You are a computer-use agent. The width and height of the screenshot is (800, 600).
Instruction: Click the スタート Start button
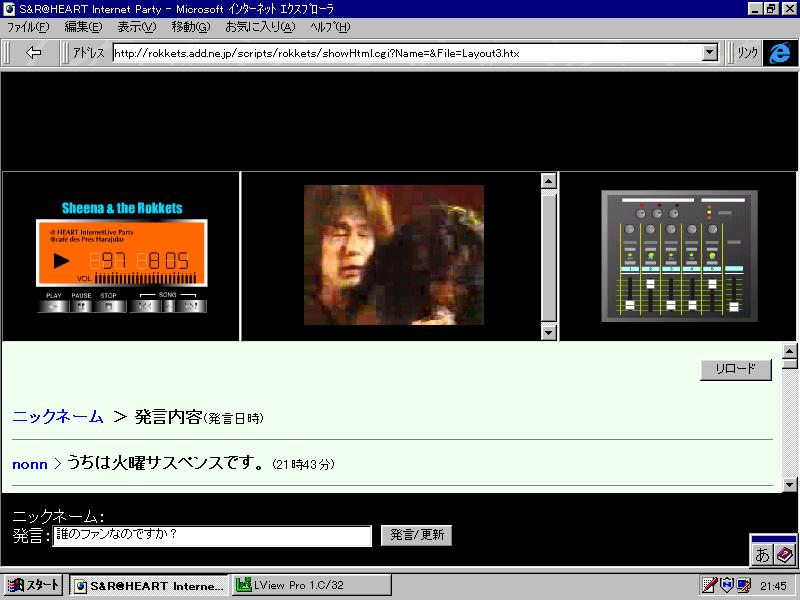pos(34,585)
